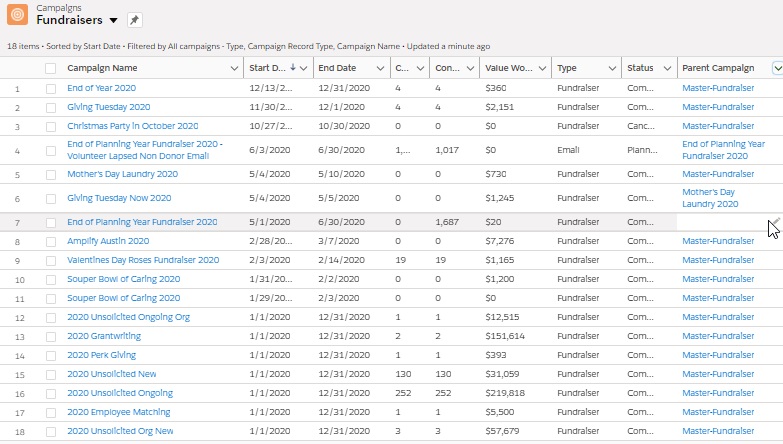This screenshot has height=444, width=783.
Task: Expand the Campaign Name column menu
Action: click(232, 68)
